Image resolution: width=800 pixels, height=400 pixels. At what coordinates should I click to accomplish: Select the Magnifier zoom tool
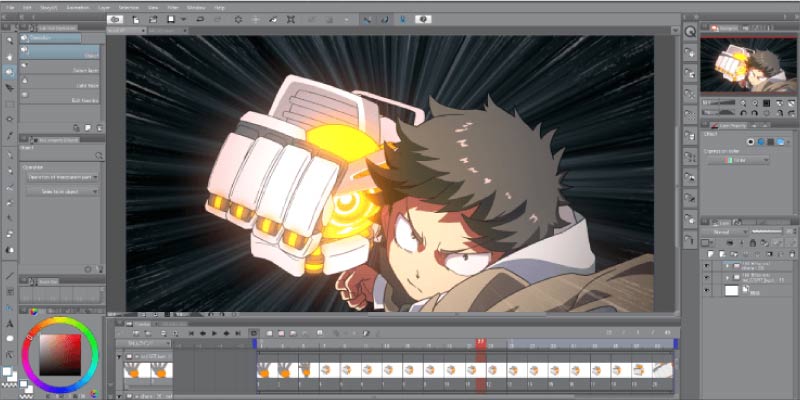point(9,40)
